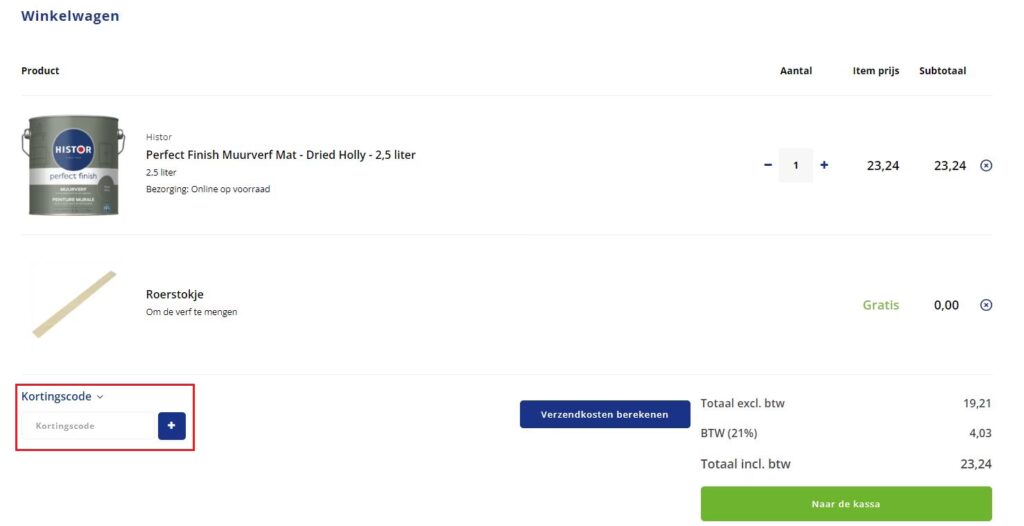Open Perfect Finish Muurverf Mat product link
Image resolution: width=1024 pixels, height=526 pixels.
coord(280,155)
